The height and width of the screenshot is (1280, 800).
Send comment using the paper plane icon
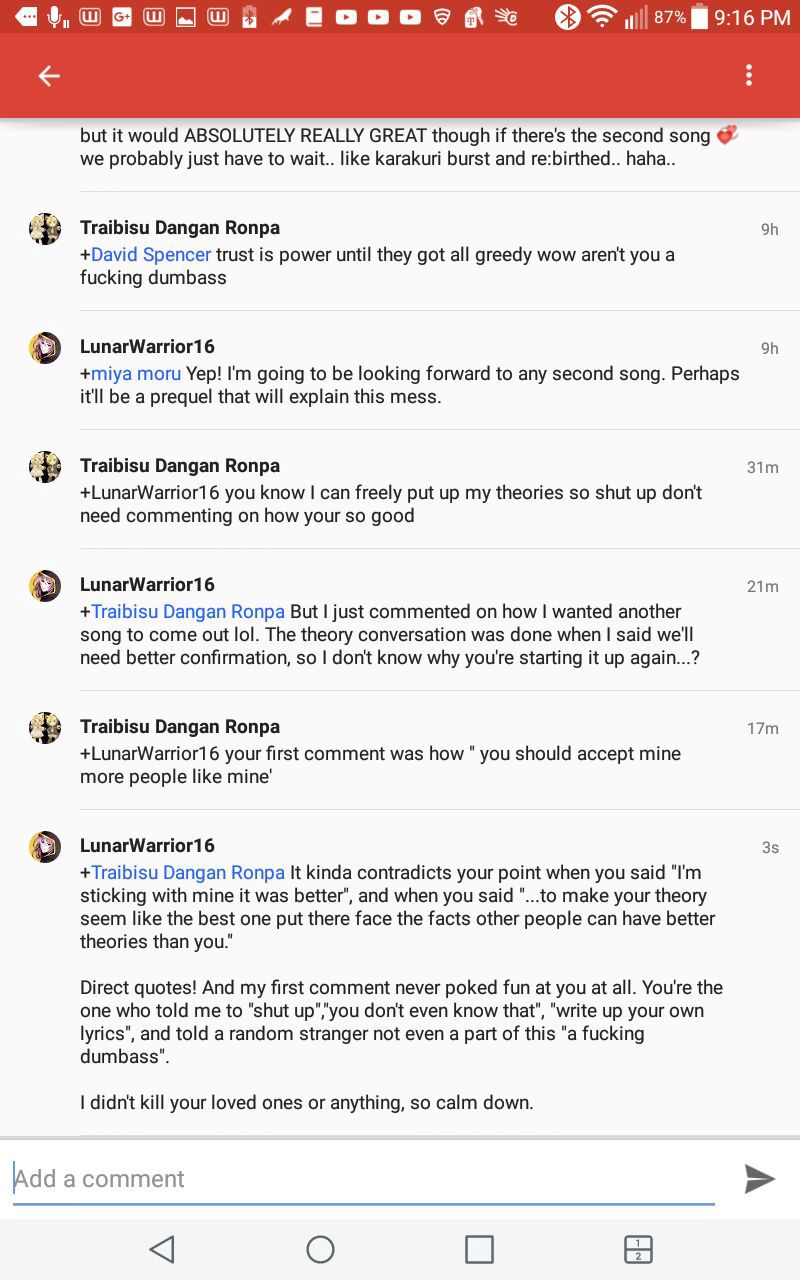click(759, 1179)
